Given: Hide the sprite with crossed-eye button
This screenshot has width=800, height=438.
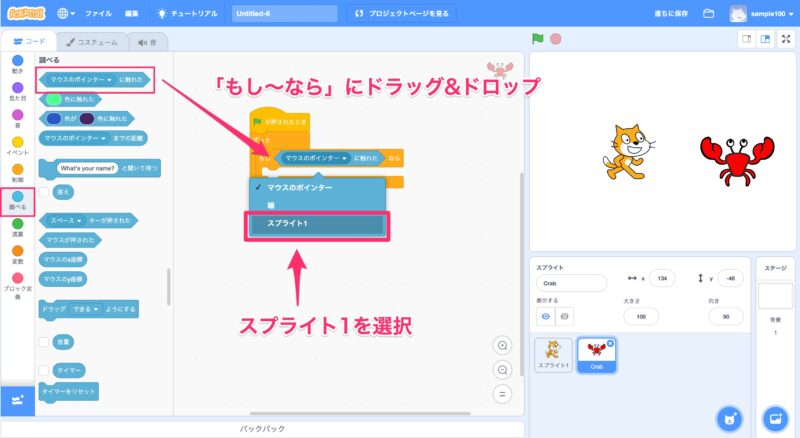Looking at the screenshot, I should [x=566, y=316].
